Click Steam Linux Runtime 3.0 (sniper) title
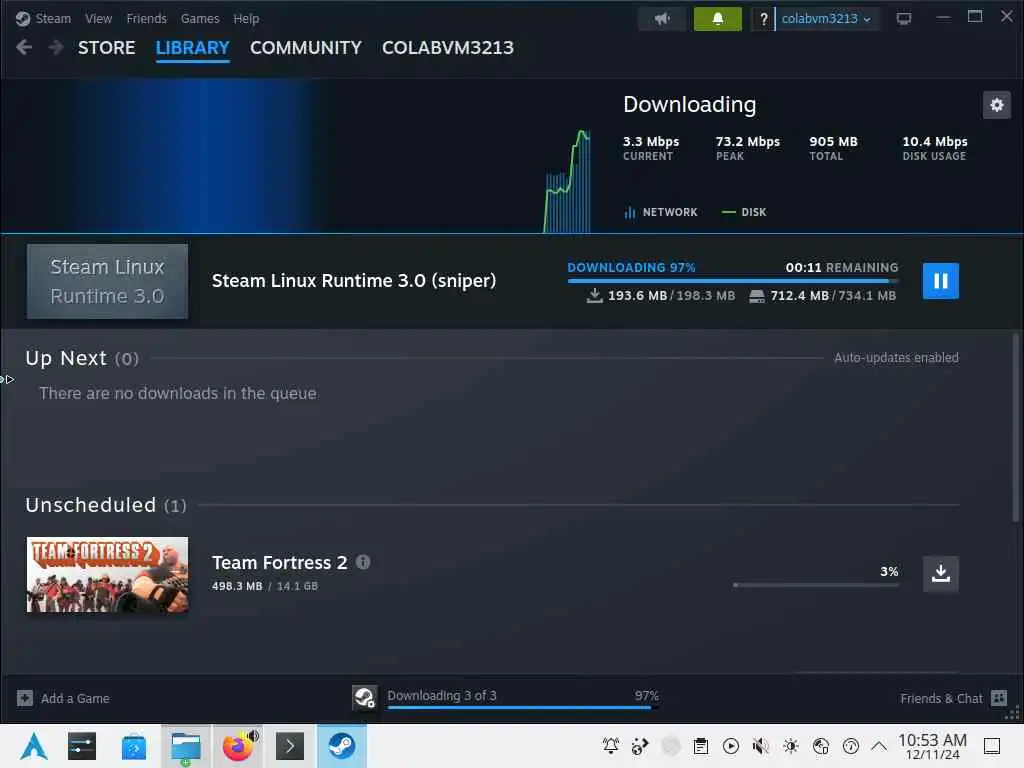This screenshot has height=768, width=1024. (354, 281)
